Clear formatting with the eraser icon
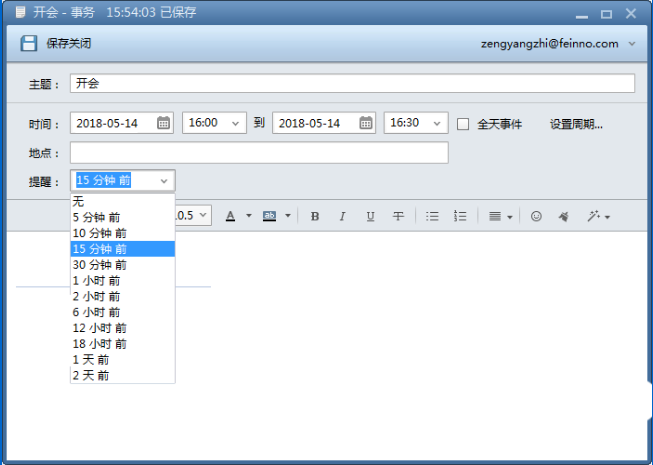This screenshot has height=465, width=653. coord(564,216)
